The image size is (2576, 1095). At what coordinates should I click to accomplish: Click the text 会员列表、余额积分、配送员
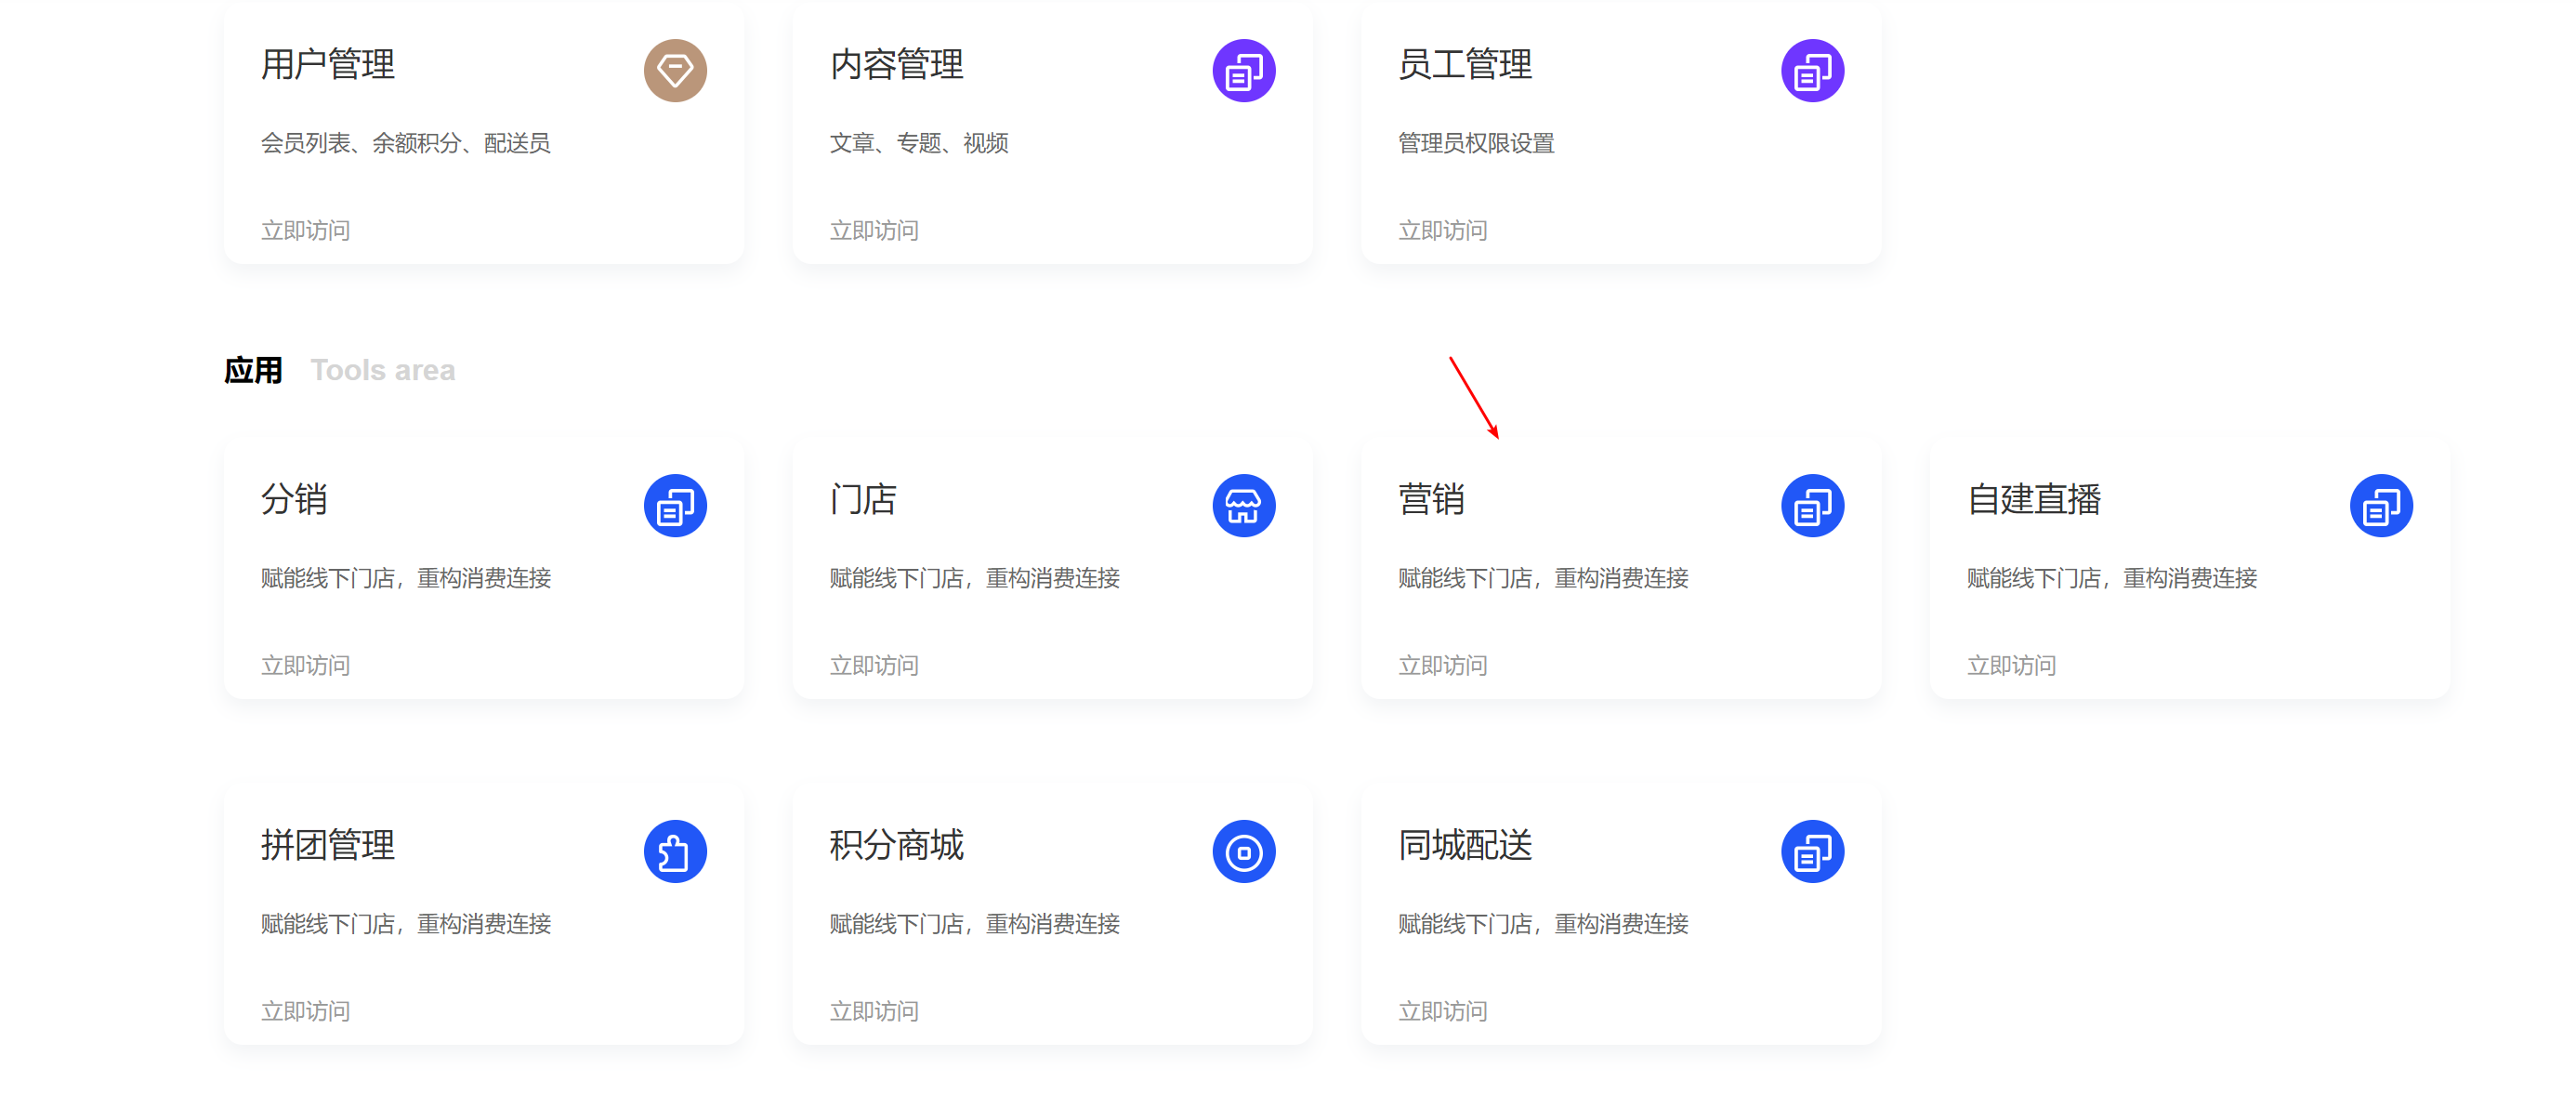[406, 144]
